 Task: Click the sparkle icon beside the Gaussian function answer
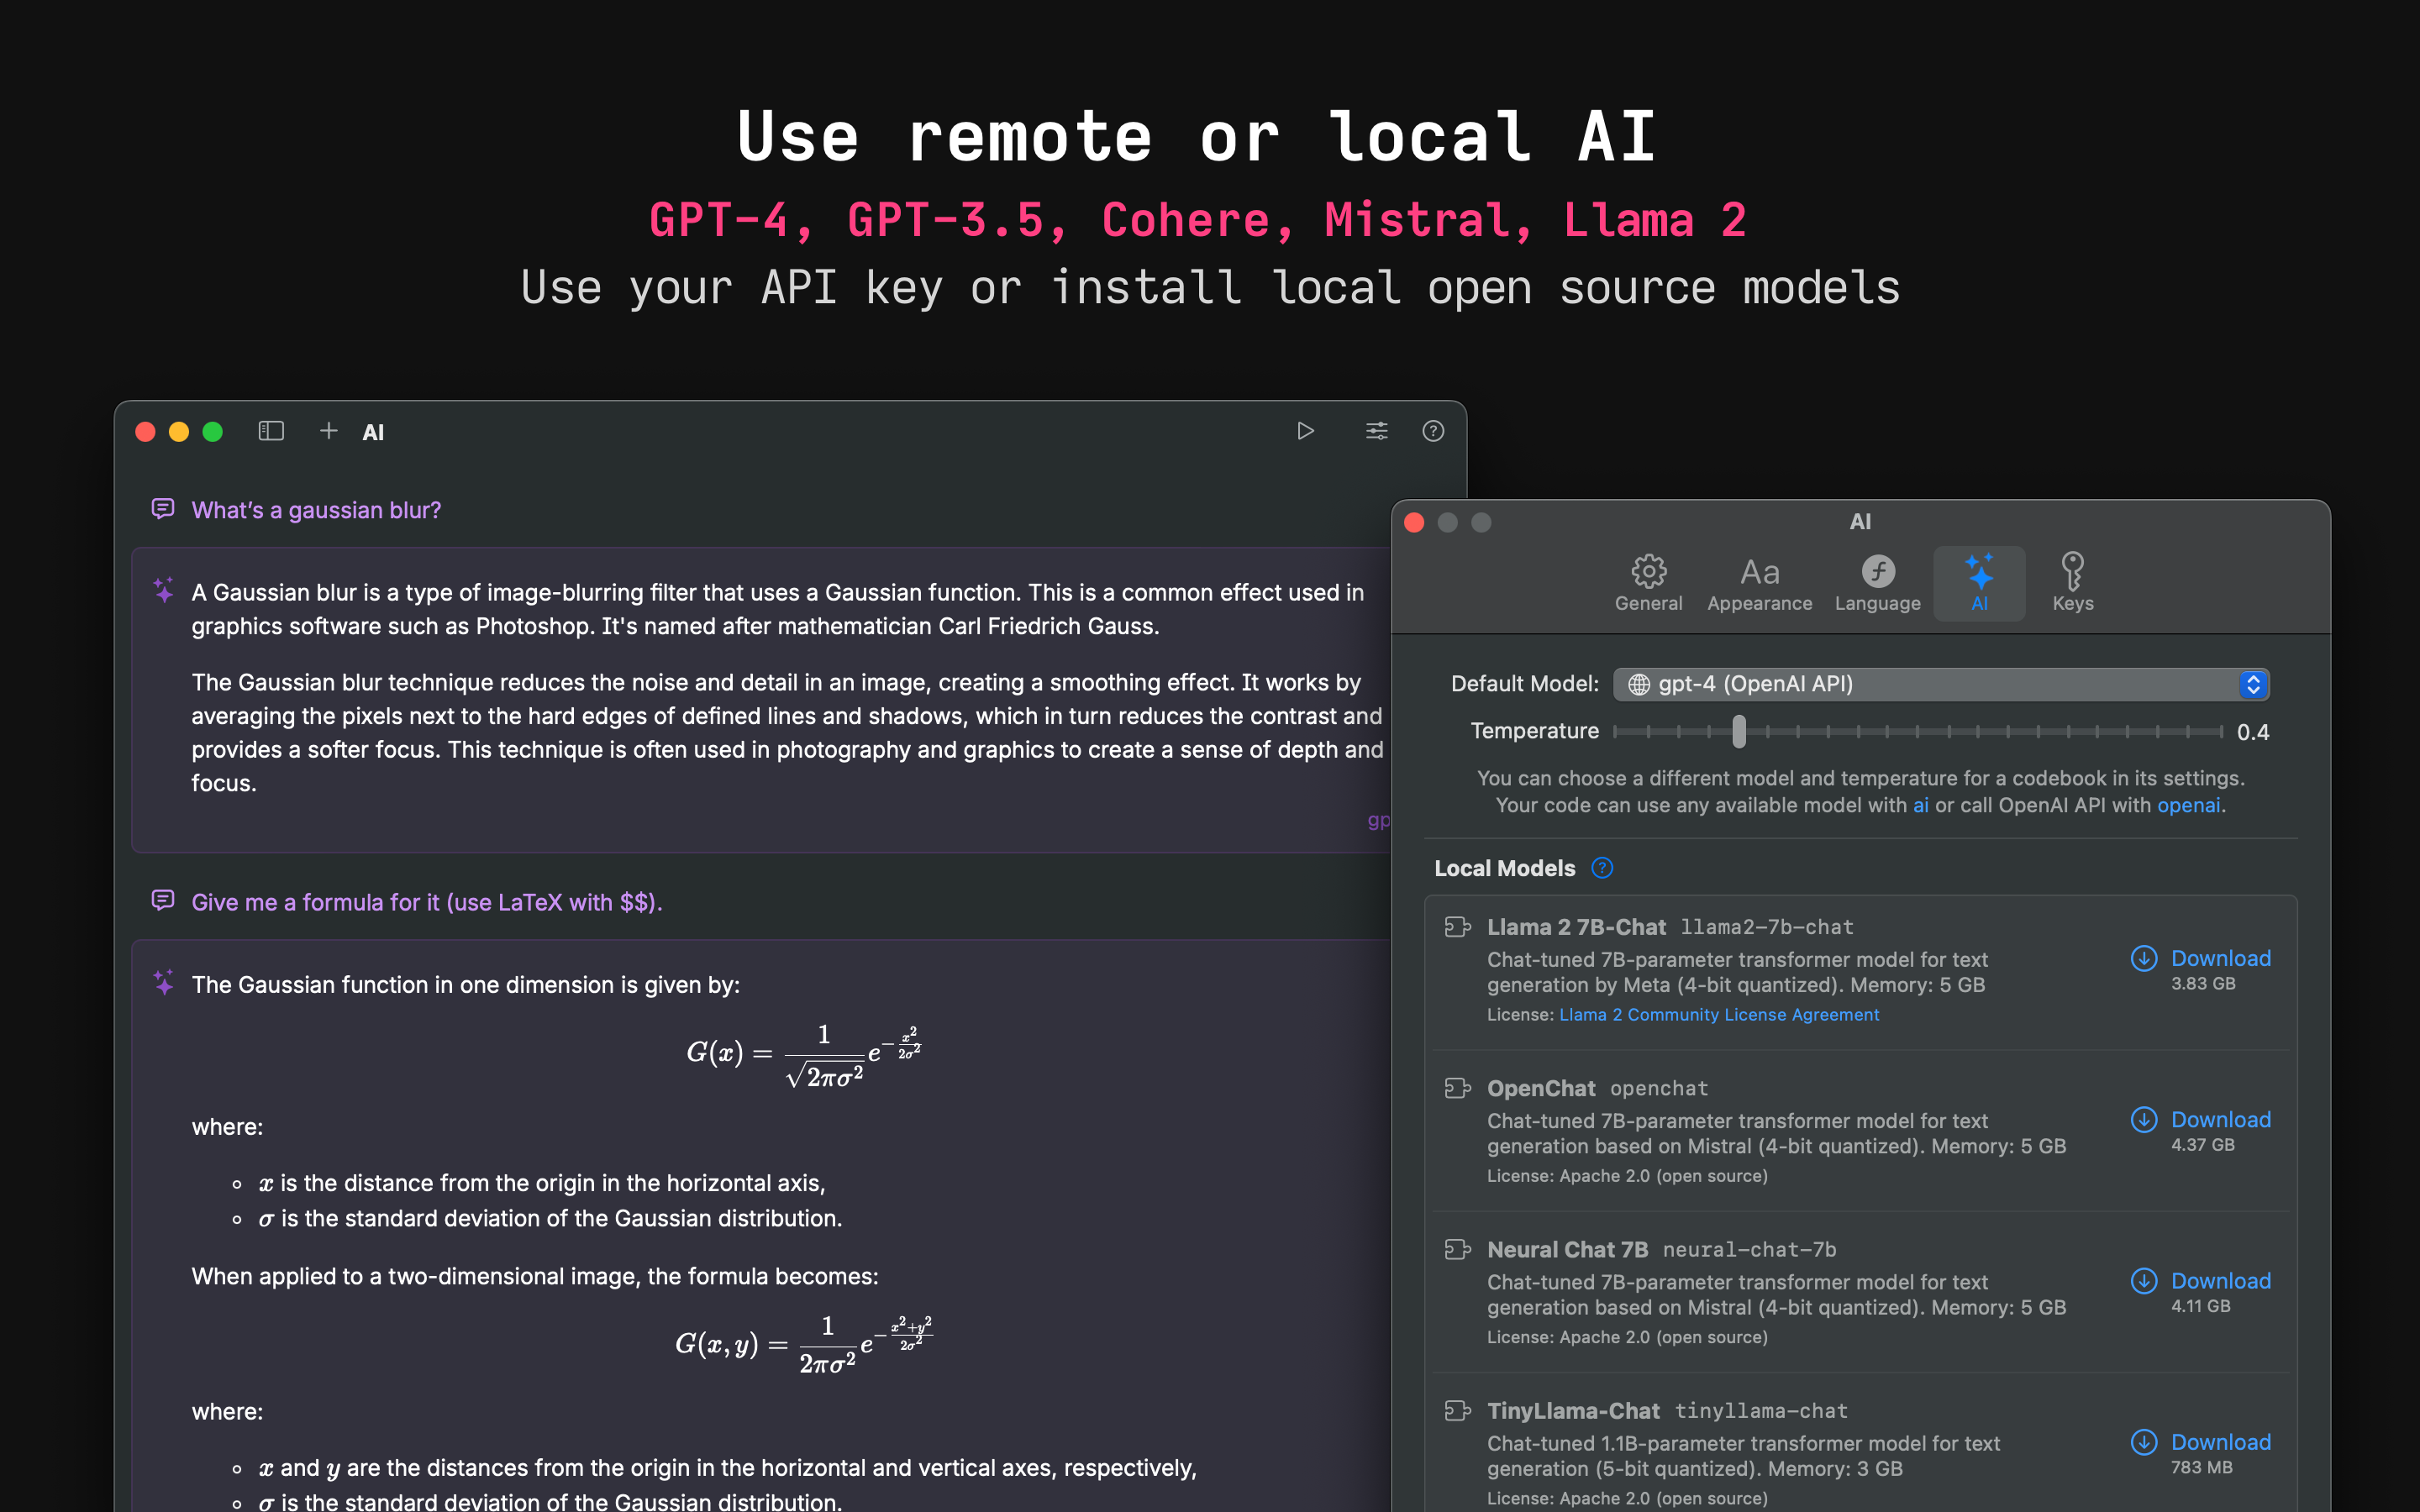coord(164,982)
